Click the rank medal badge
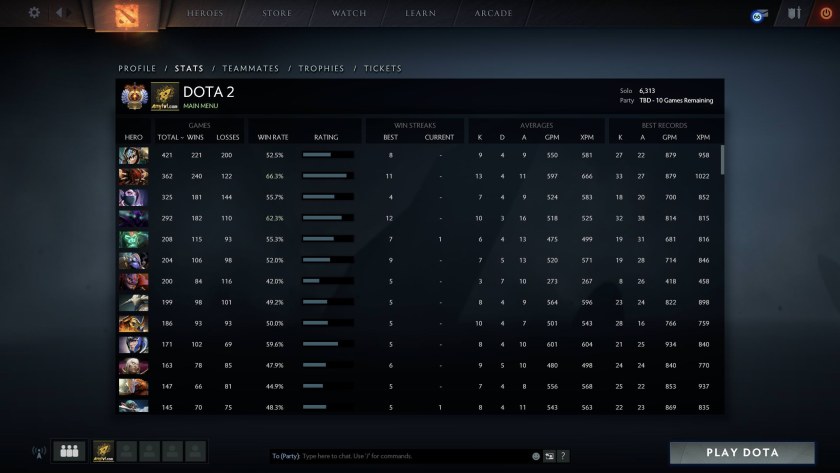 tap(134, 96)
